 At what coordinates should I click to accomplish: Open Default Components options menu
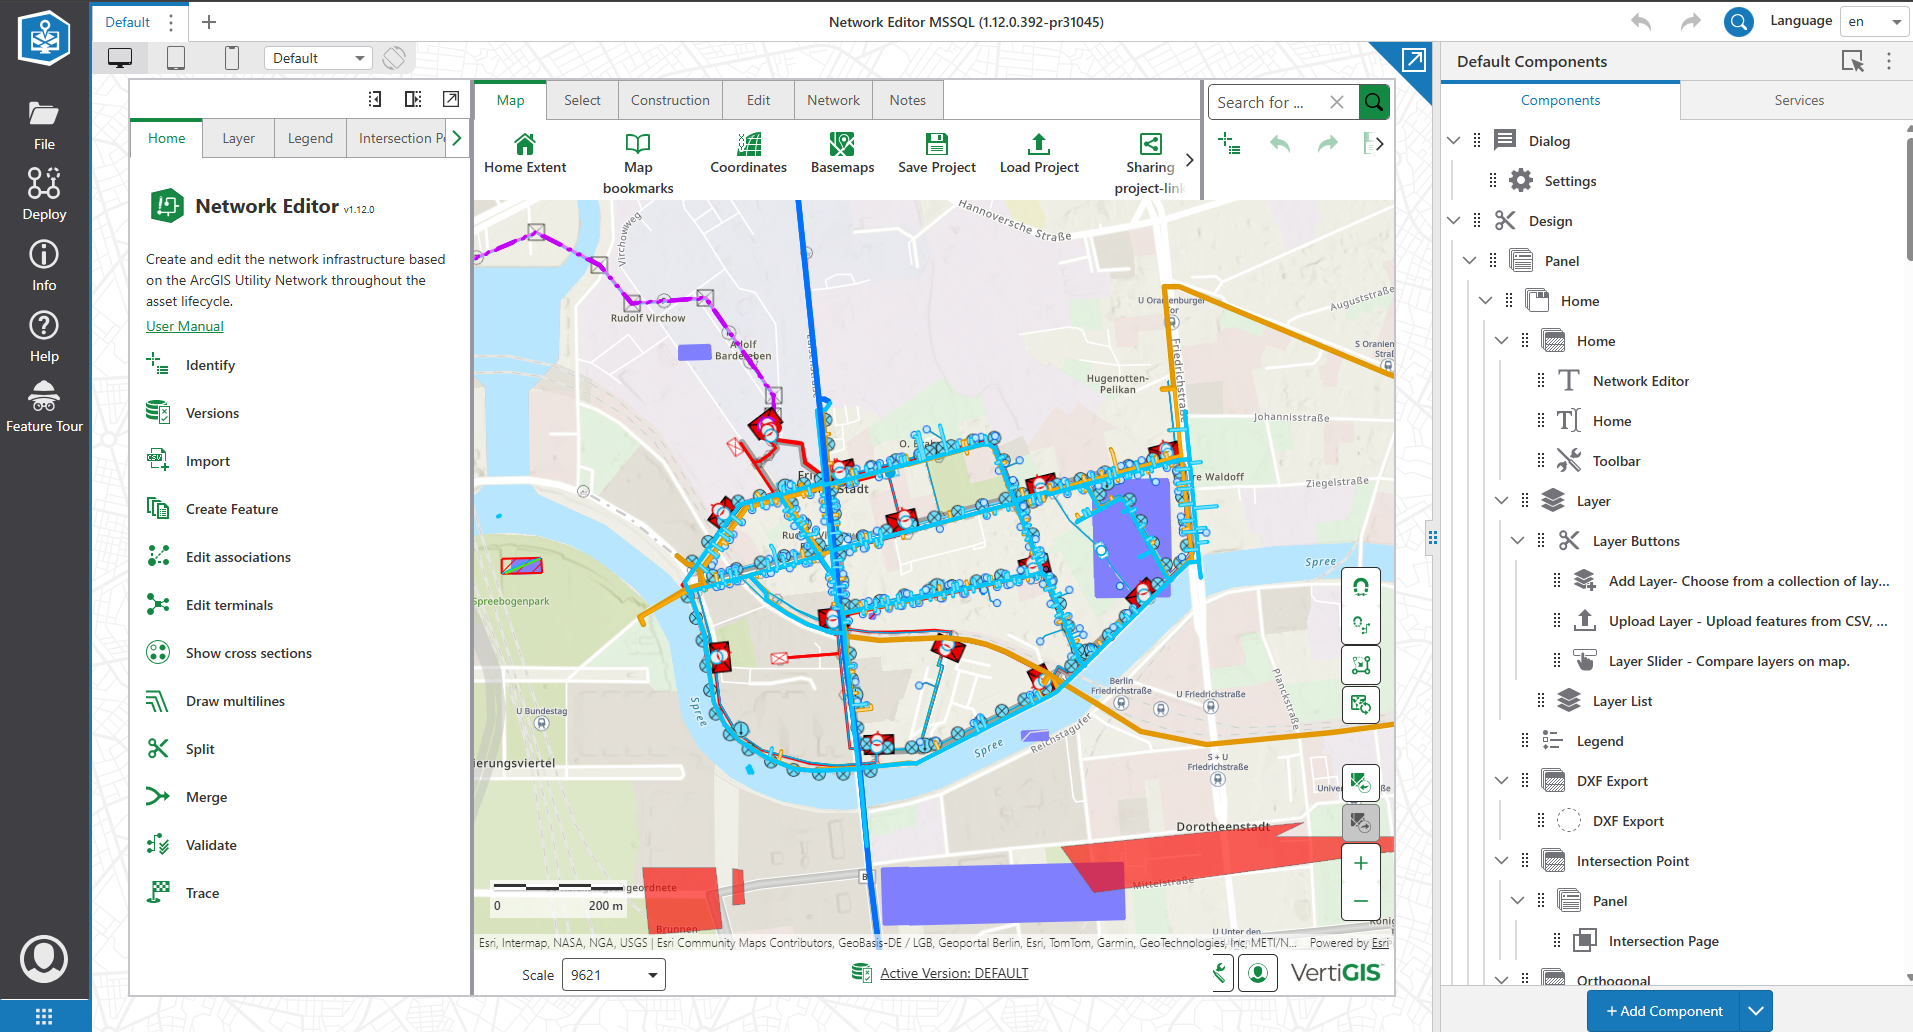coord(1889,61)
